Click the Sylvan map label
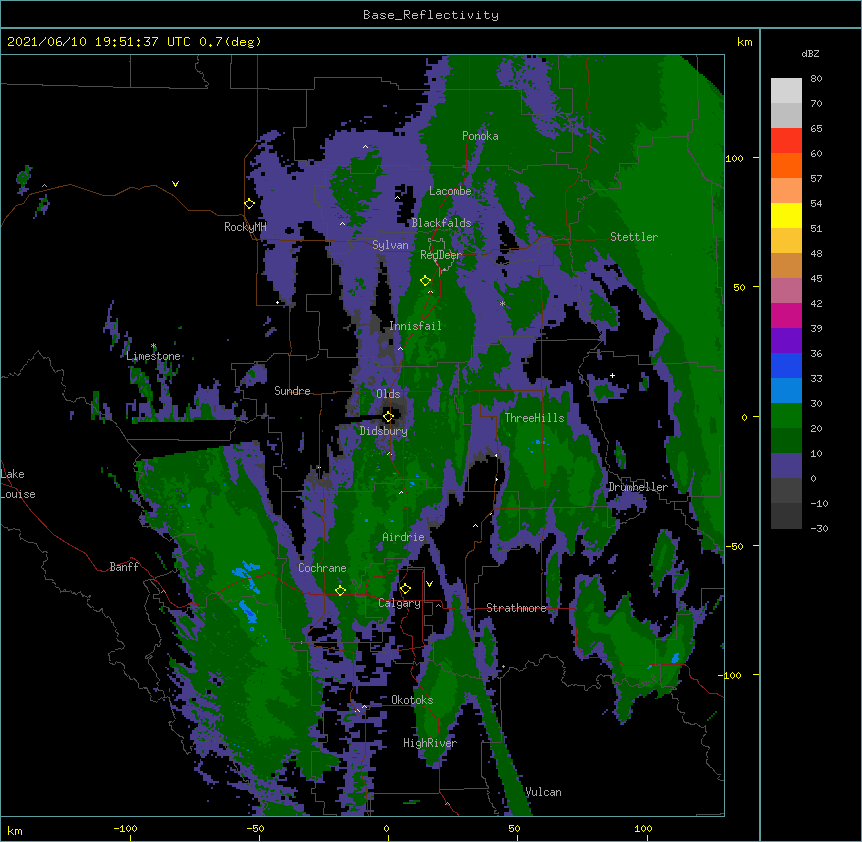This screenshot has height=842, width=862. (x=390, y=245)
